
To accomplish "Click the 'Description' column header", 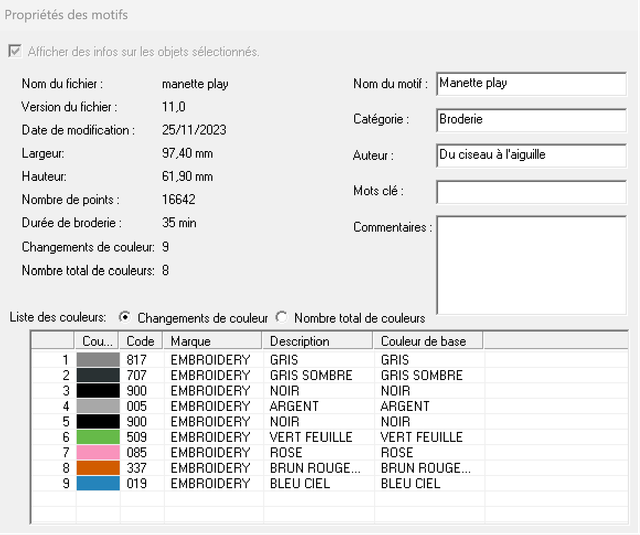I will point(317,341).
